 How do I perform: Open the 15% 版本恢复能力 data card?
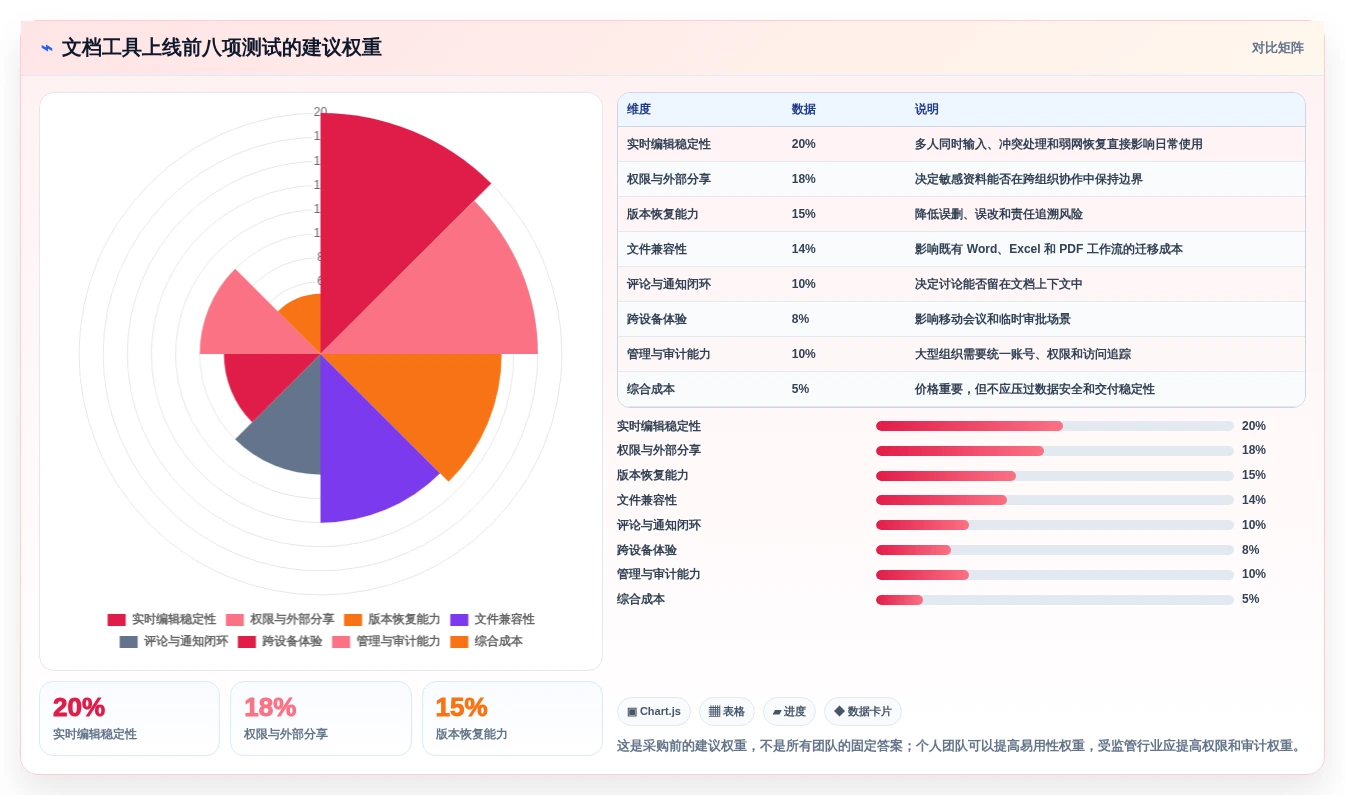(512, 718)
